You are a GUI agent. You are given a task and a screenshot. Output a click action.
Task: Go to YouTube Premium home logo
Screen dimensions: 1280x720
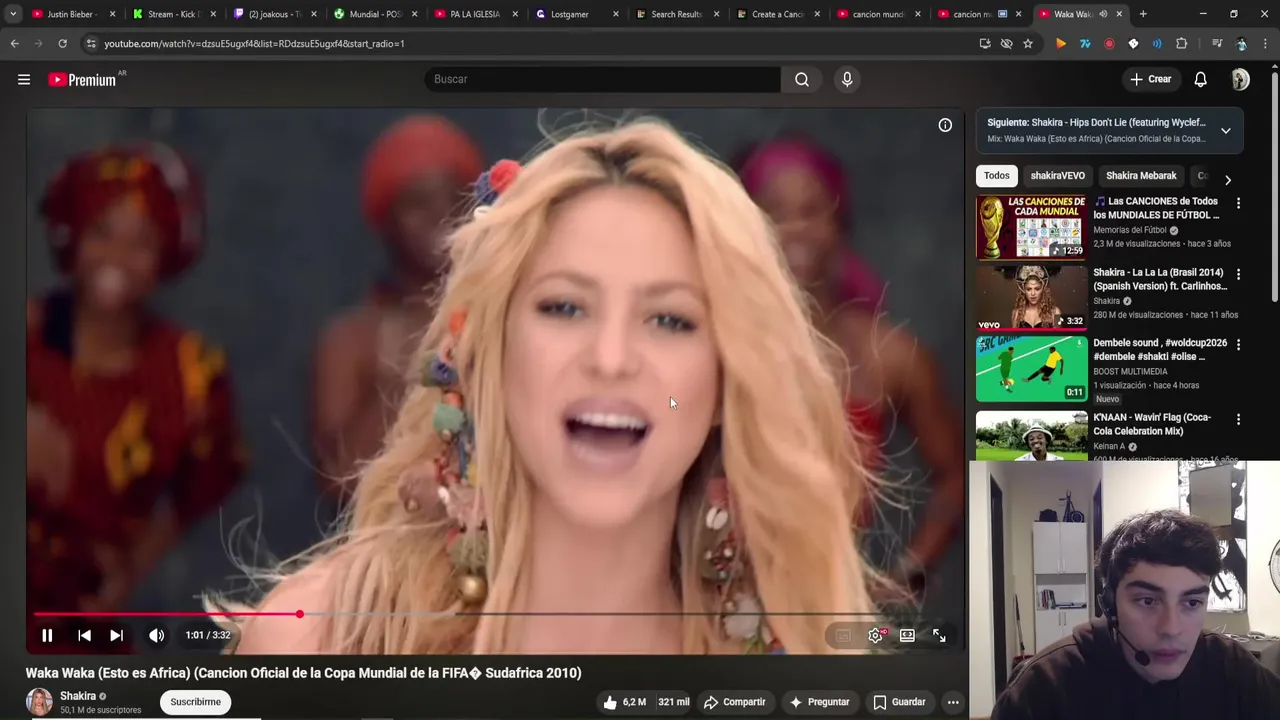[x=82, y=79]
